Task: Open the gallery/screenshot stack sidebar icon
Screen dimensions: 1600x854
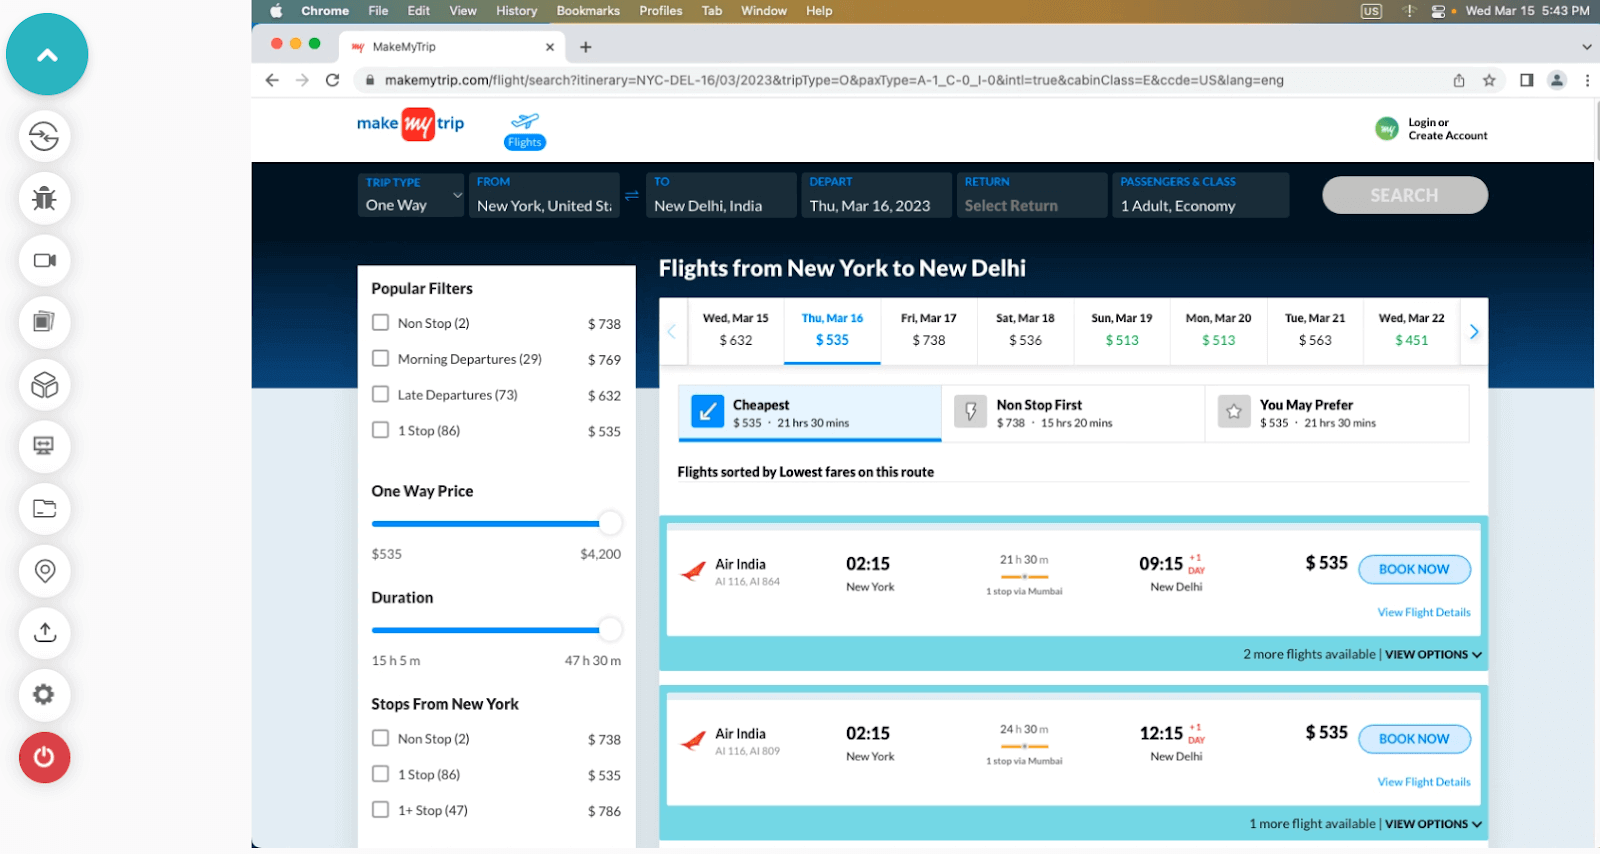Action: (x=44, y=322)
